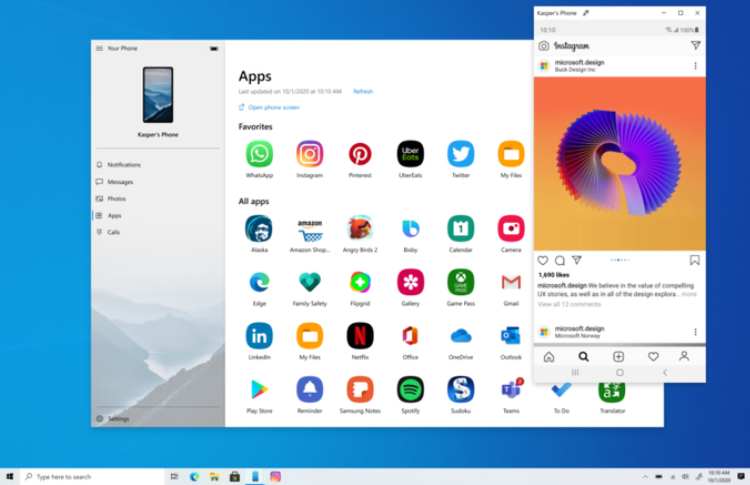Open the Pinterest app icon
The width and height of the screenshot is (750, 485).
click(360, 154)
